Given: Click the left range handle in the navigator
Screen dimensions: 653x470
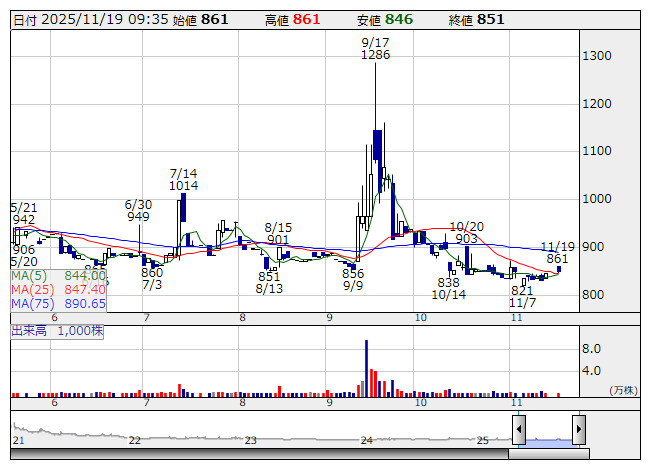Looking at the screenshot, I should pyautogui.click(x=519, y=430).
